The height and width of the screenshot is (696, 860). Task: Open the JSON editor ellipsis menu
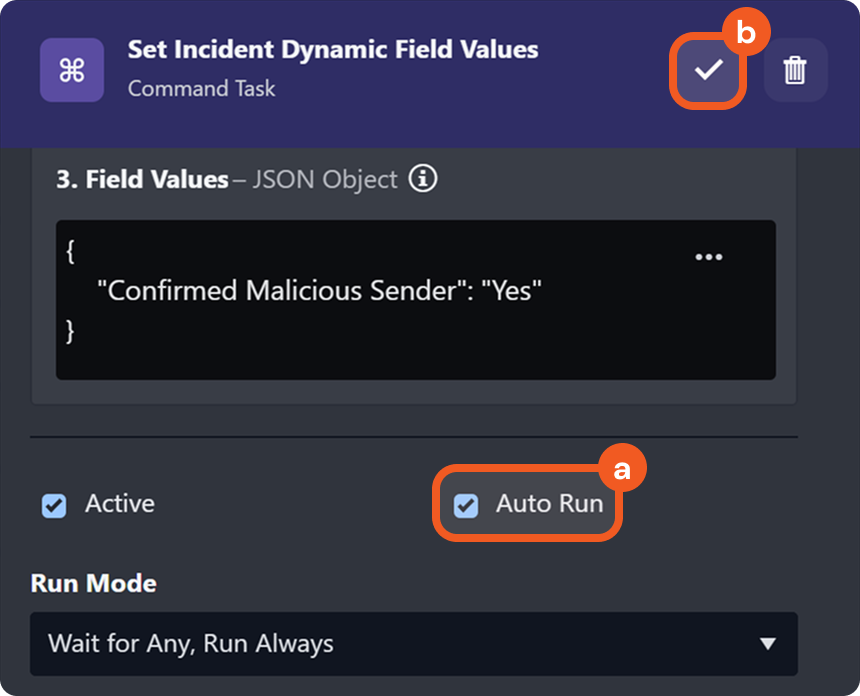(x=708, y=257)
